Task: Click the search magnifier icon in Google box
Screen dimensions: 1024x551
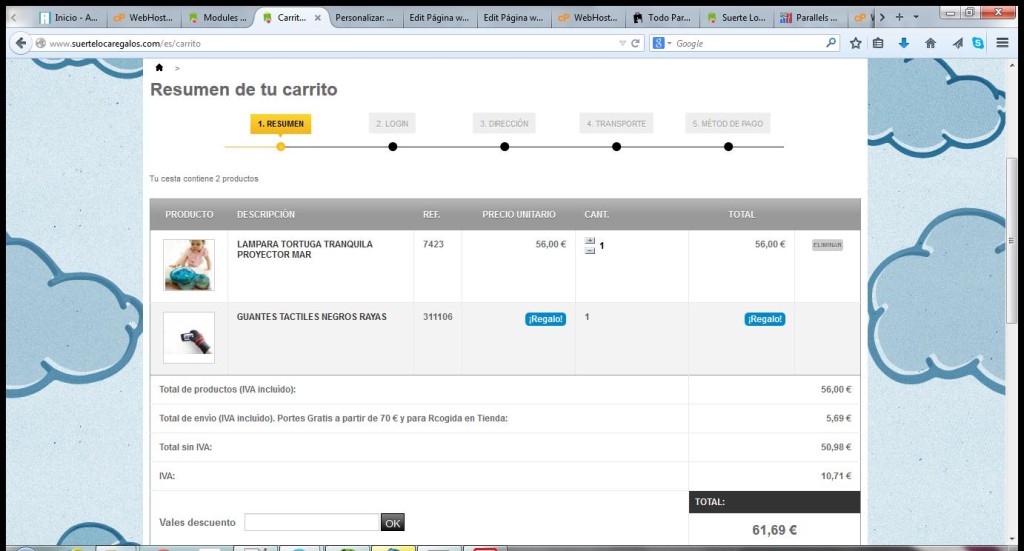Action: tap(830, 43)
